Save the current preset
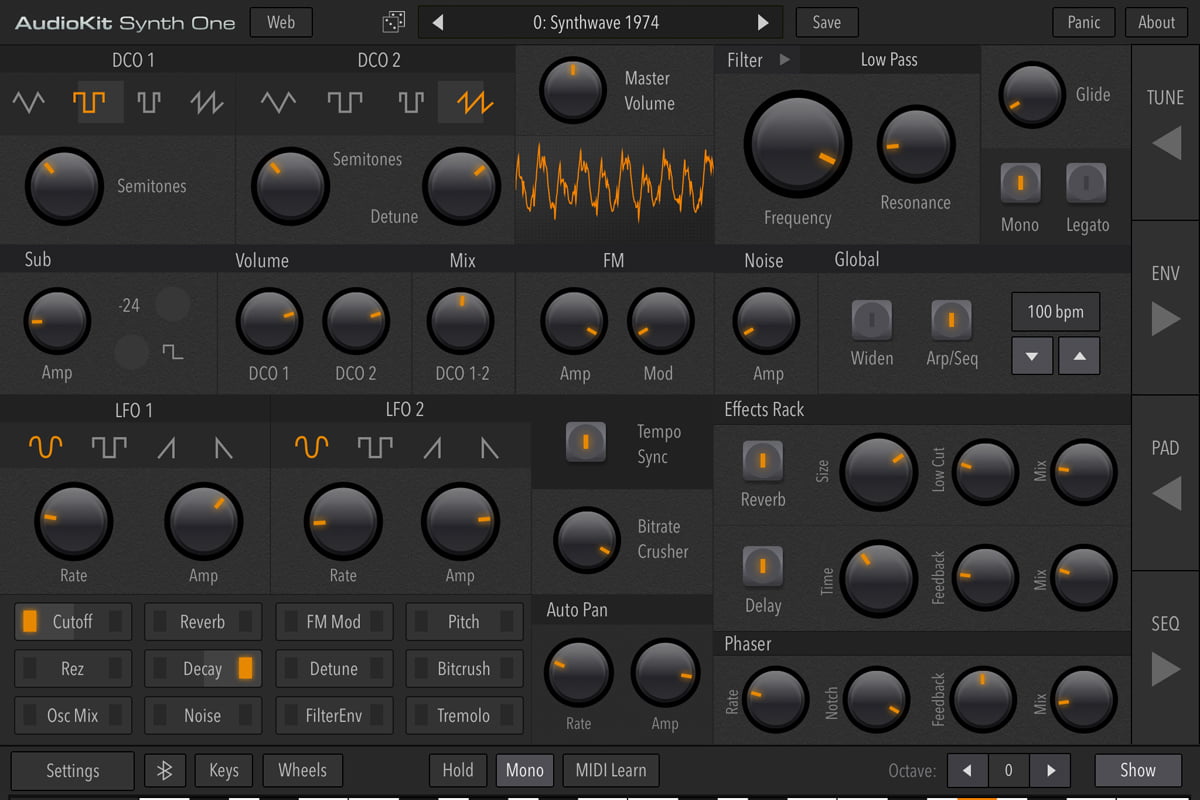Screen dimensions: 1200x800 pyautogui.click(x=827, y=22)
